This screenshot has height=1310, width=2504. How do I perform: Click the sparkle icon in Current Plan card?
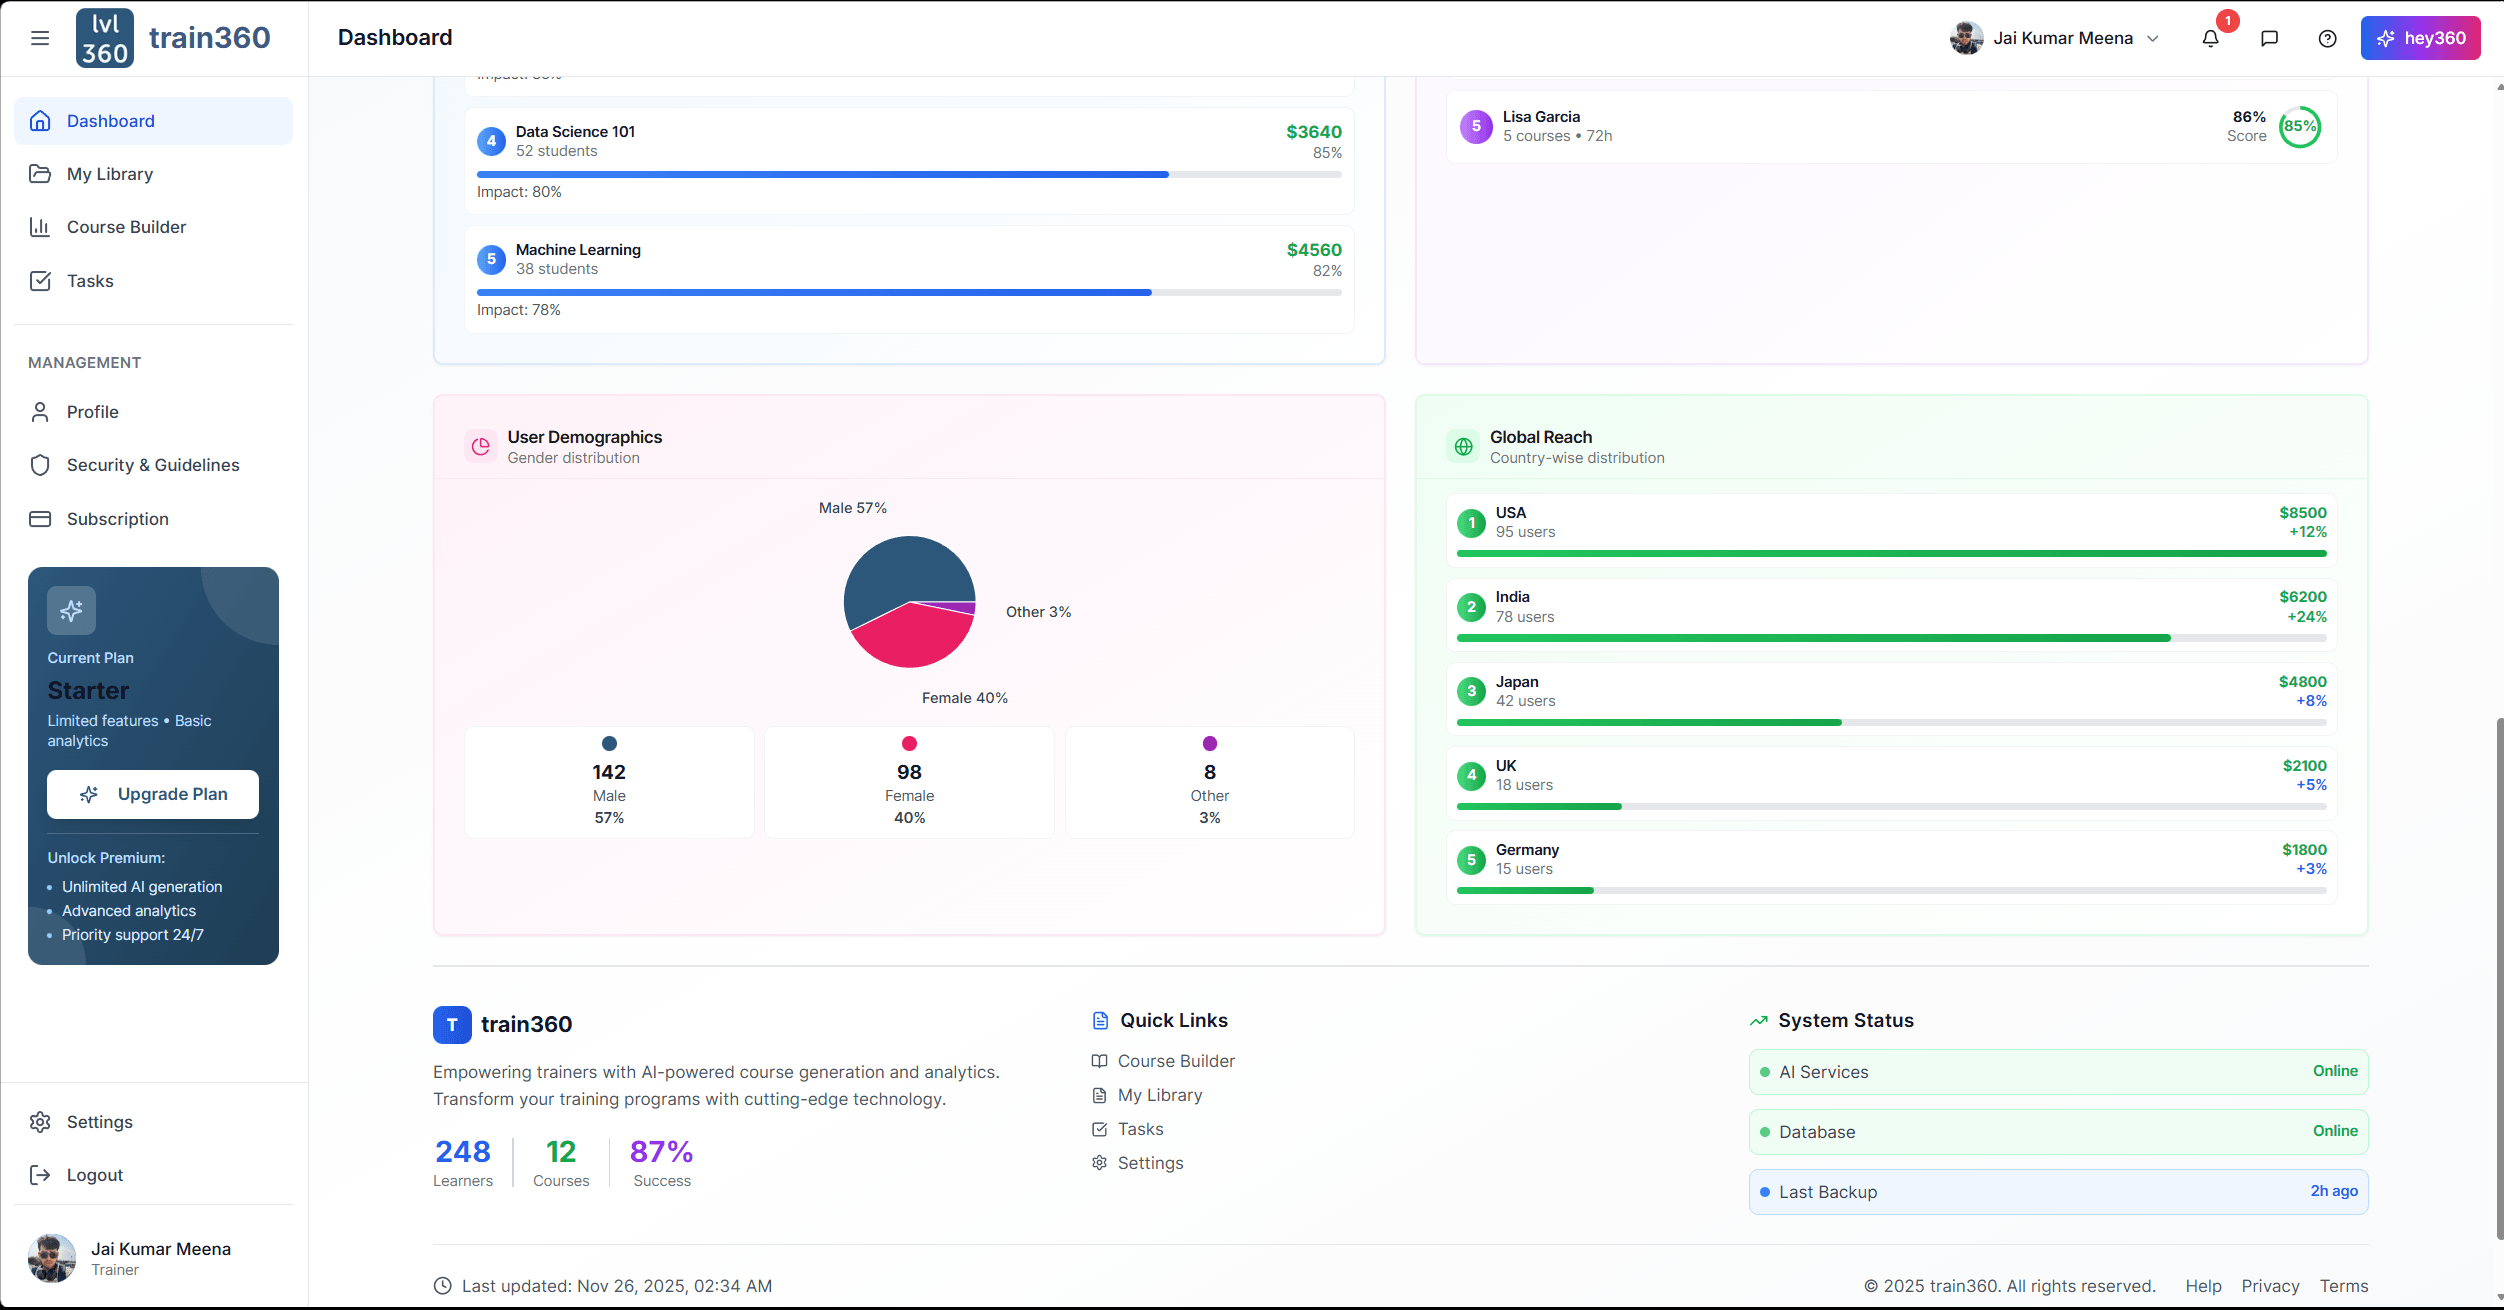pos(71,610)
